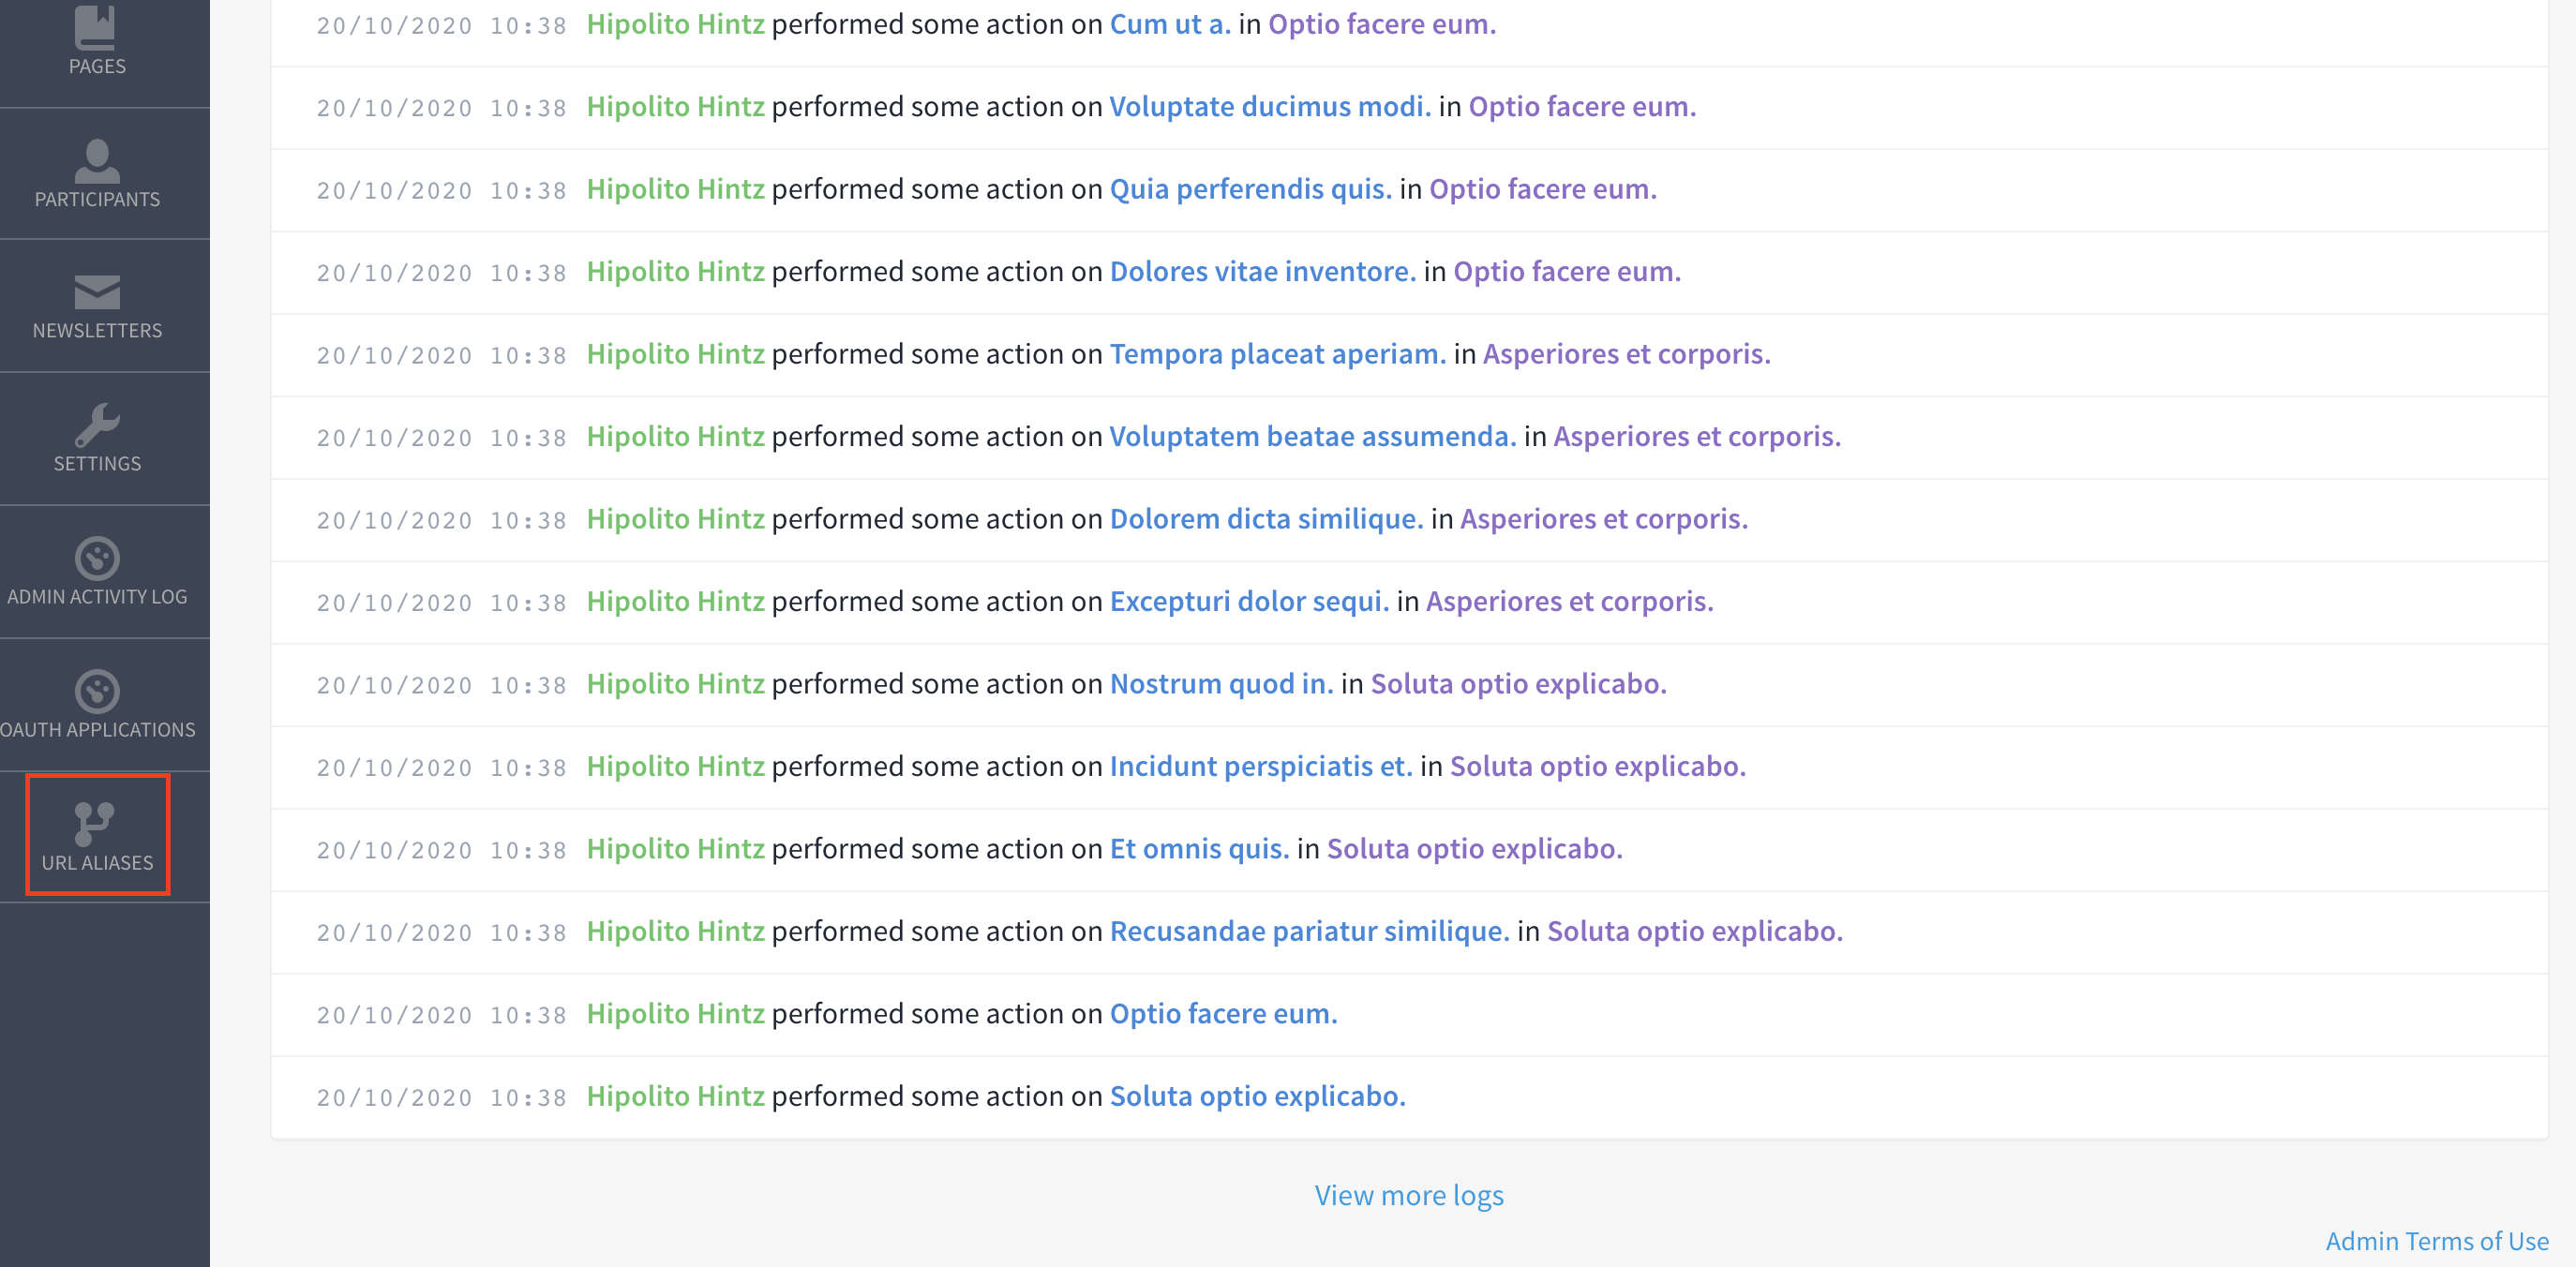Viewport: 2576px width, 1267px height.
Task: Click timestamp in Cum ut a. row
Action: coord(441,26)
